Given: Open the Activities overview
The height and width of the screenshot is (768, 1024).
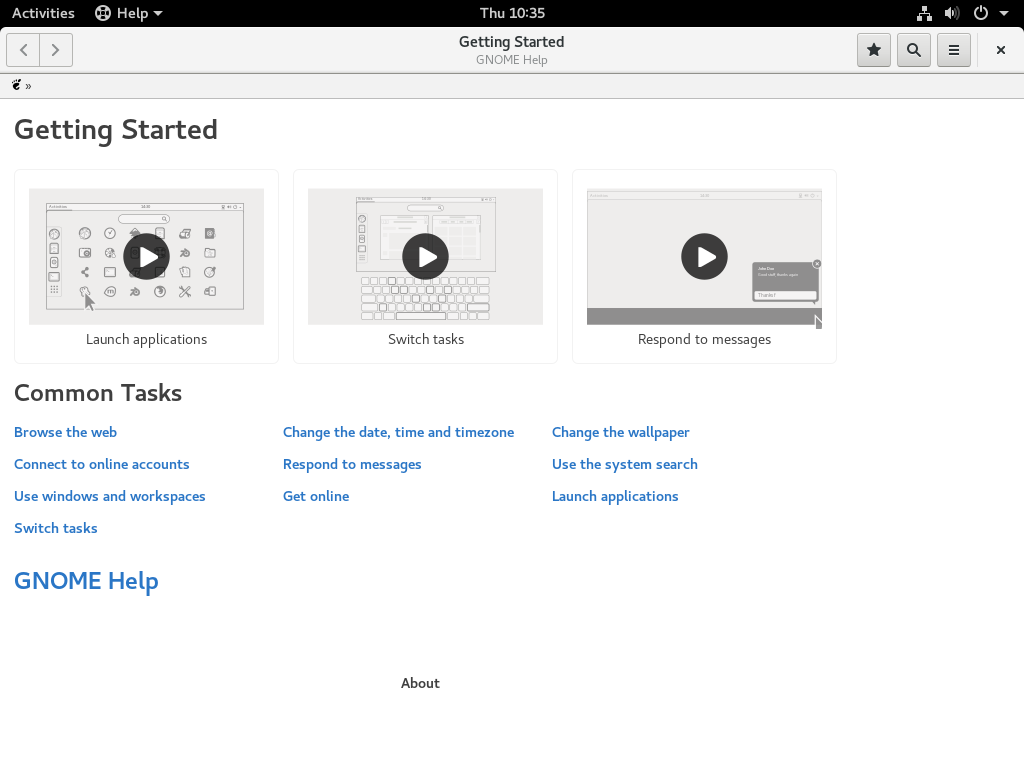Looking at the screenshot, I should click(43, 13).
